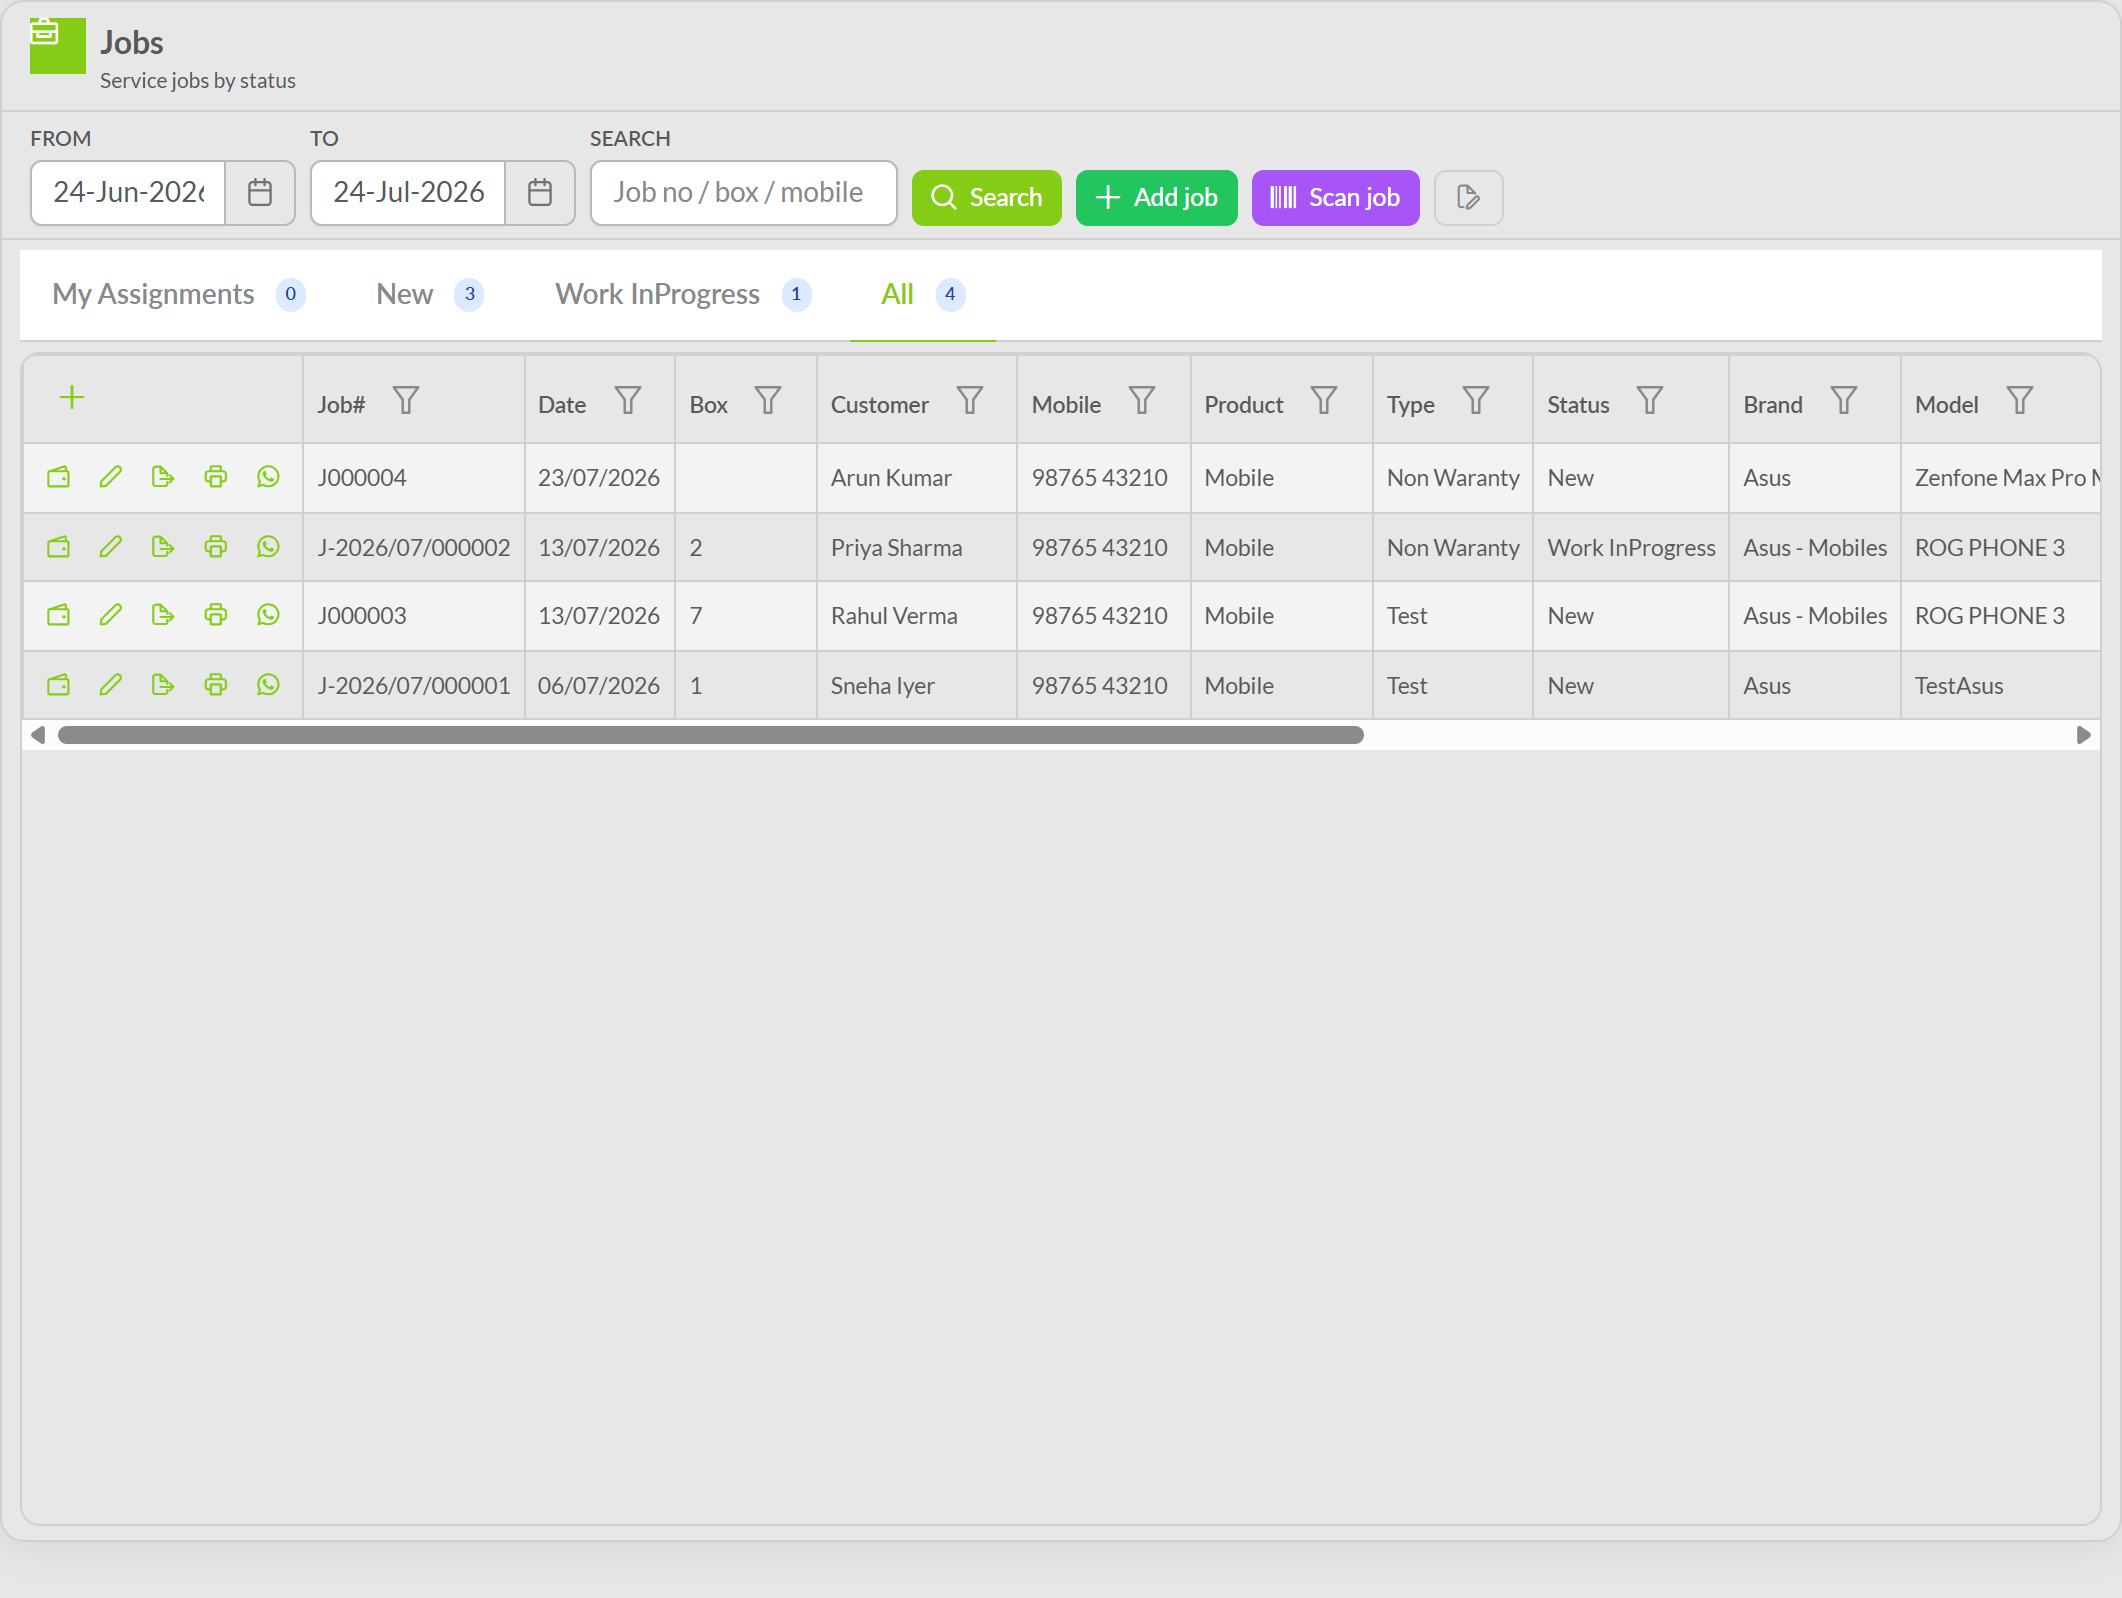This screenshot has width=2122, height=1598.
Task: Edit job J000004 with pencil icon
Action: tap(111, 477)
